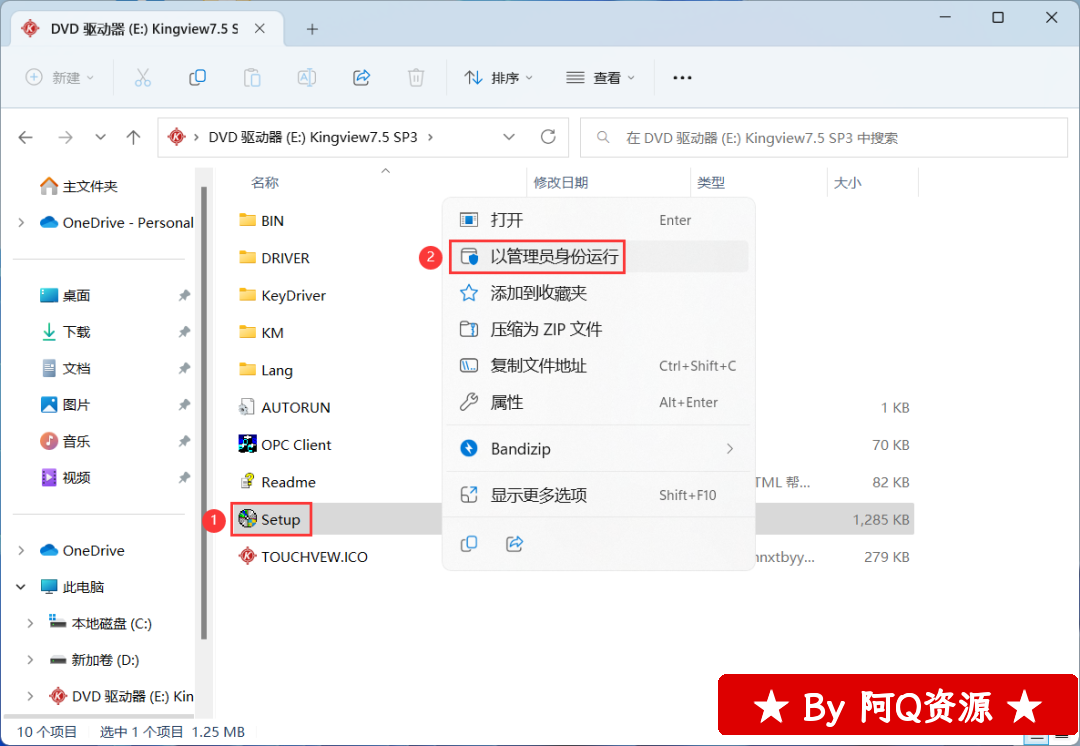Click the copy icon at context menu bottom
Viewport: 1080px width, 746px height.
click(469, 543)
